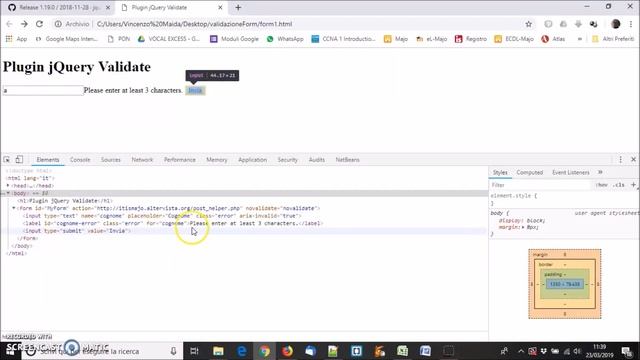Switch to the Security tab
This screenshot has width=640, height=360.
tap(287, 160)
